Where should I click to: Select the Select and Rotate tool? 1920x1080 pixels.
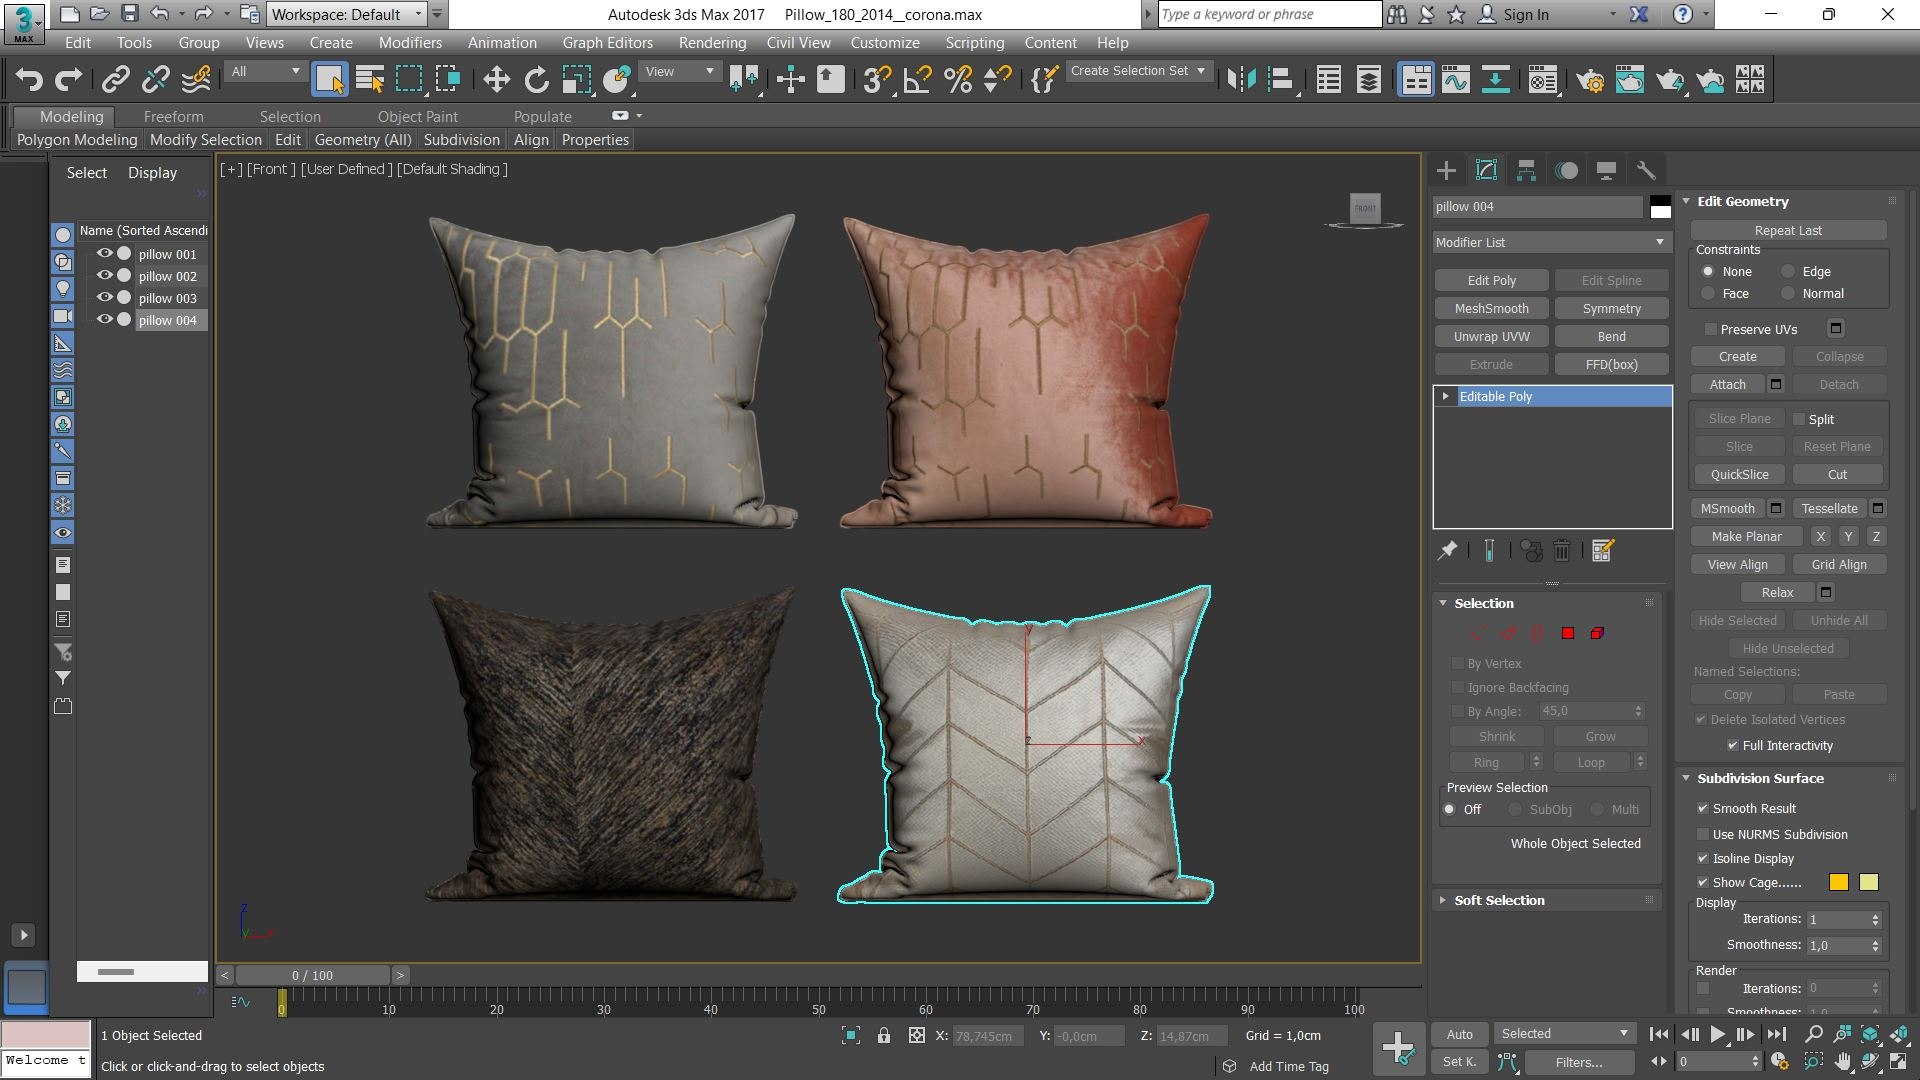click(537, 80)
